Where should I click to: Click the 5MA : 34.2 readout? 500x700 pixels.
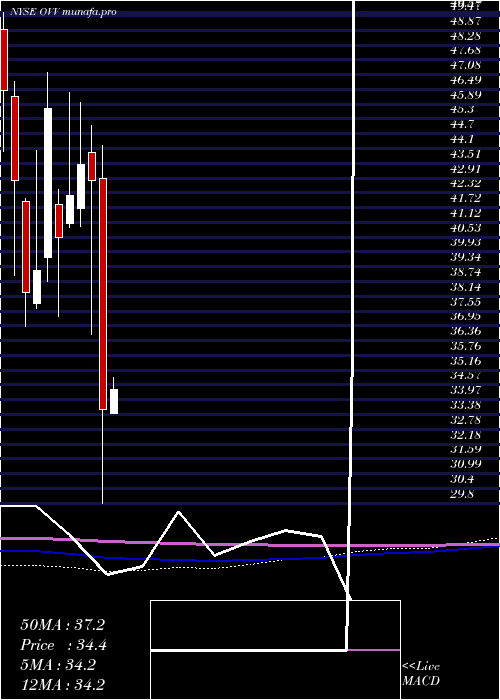click(58, 665)
